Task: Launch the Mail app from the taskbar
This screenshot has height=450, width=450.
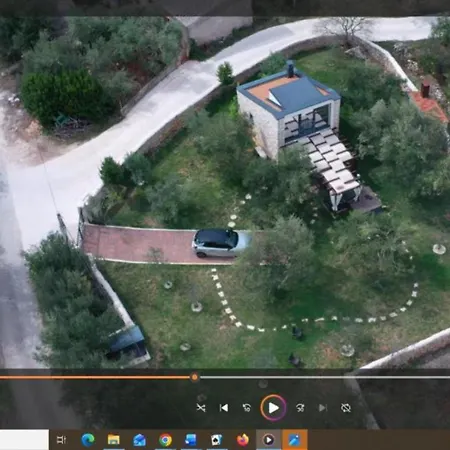Action: 139,440
